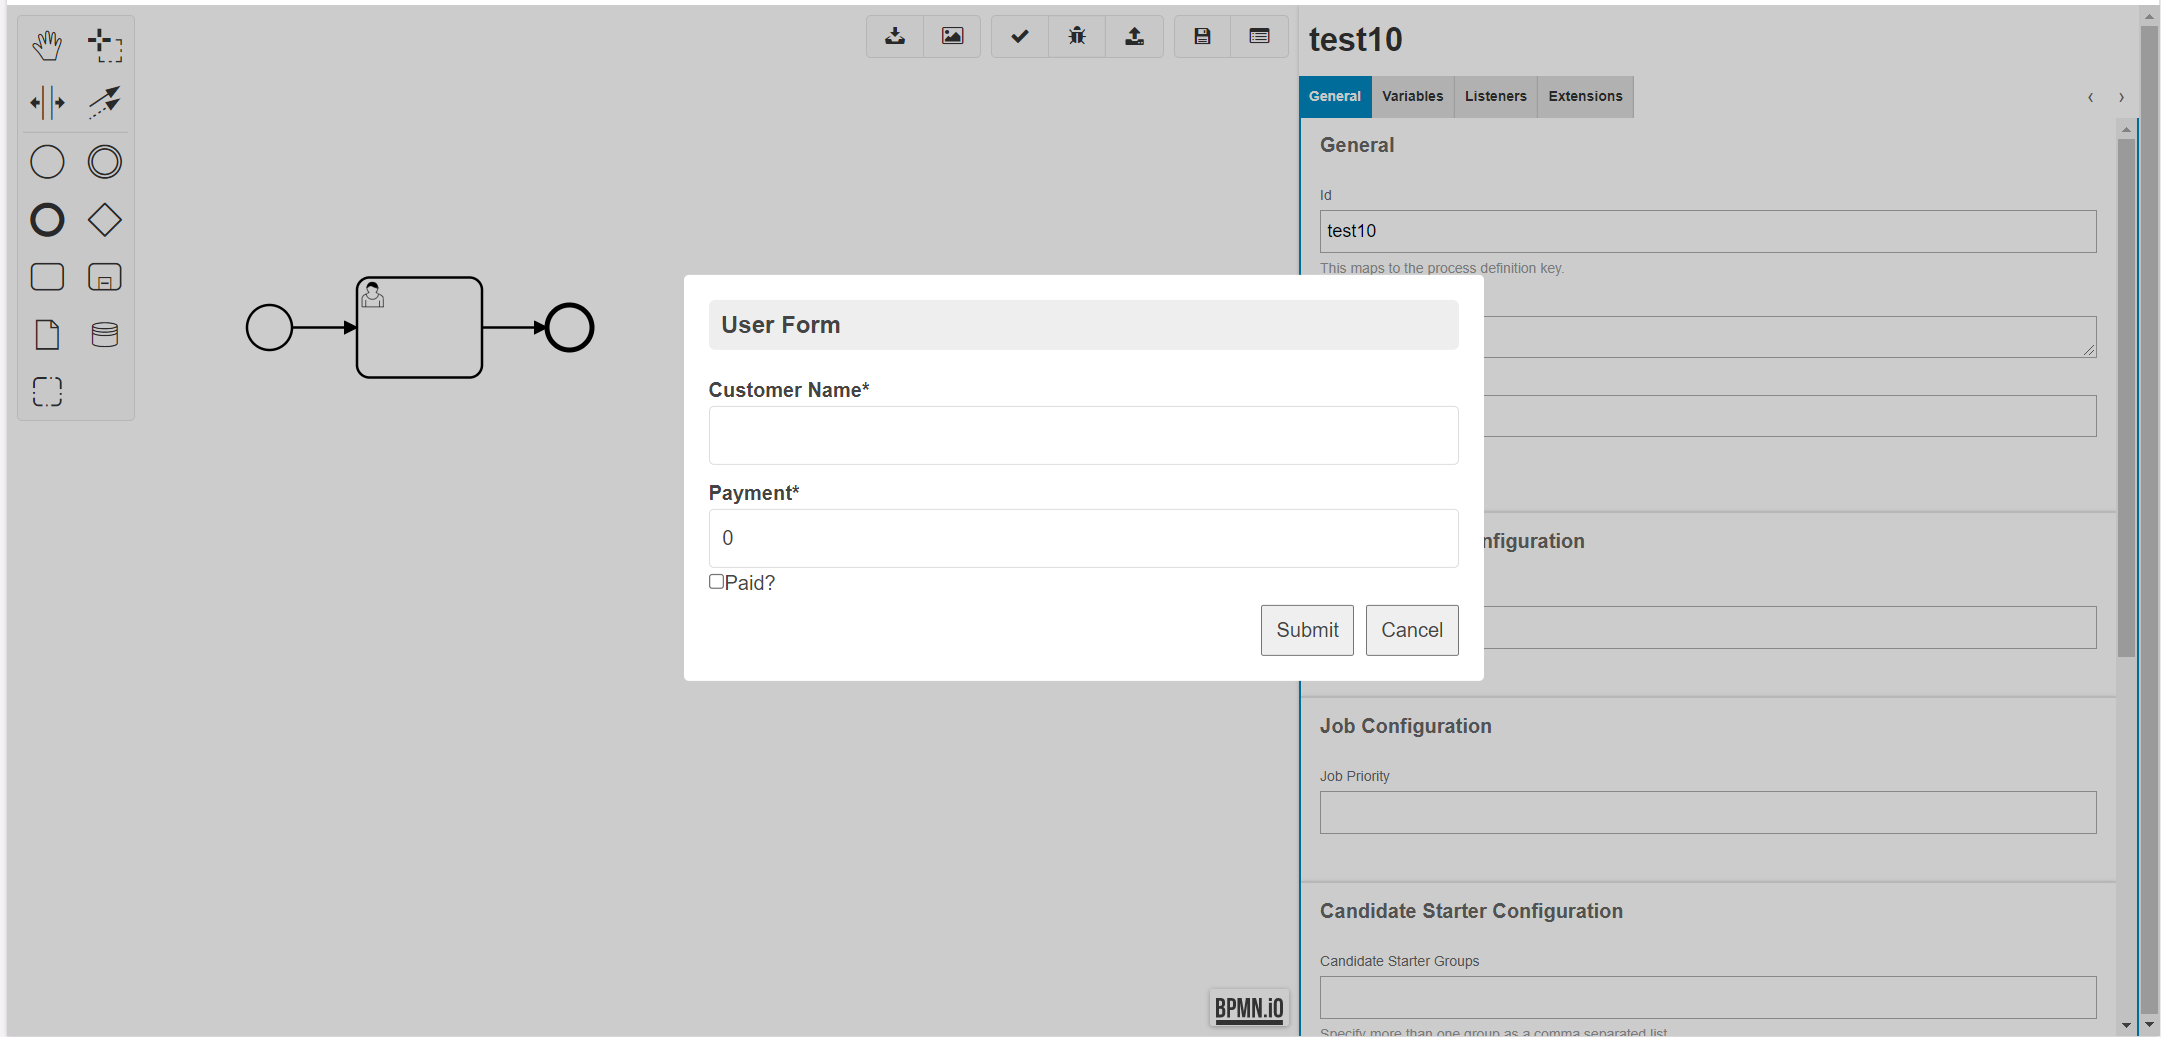
Task: Switch to the General tab
Action: tap(1335, 97)
